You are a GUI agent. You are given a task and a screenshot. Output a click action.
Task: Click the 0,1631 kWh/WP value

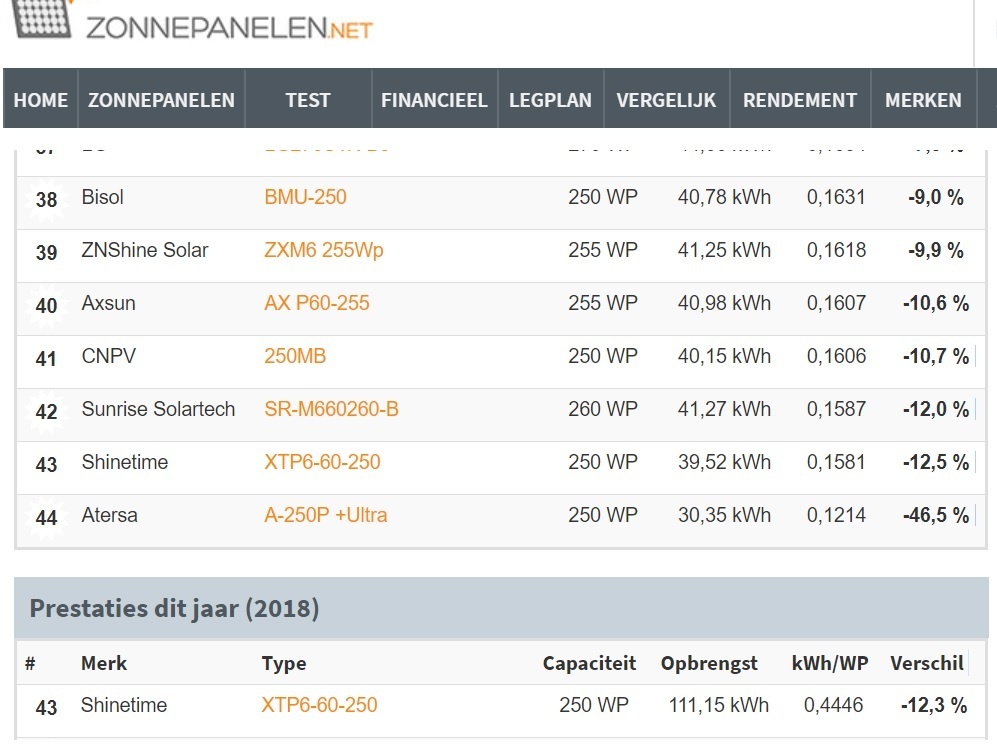click(836, 197)
